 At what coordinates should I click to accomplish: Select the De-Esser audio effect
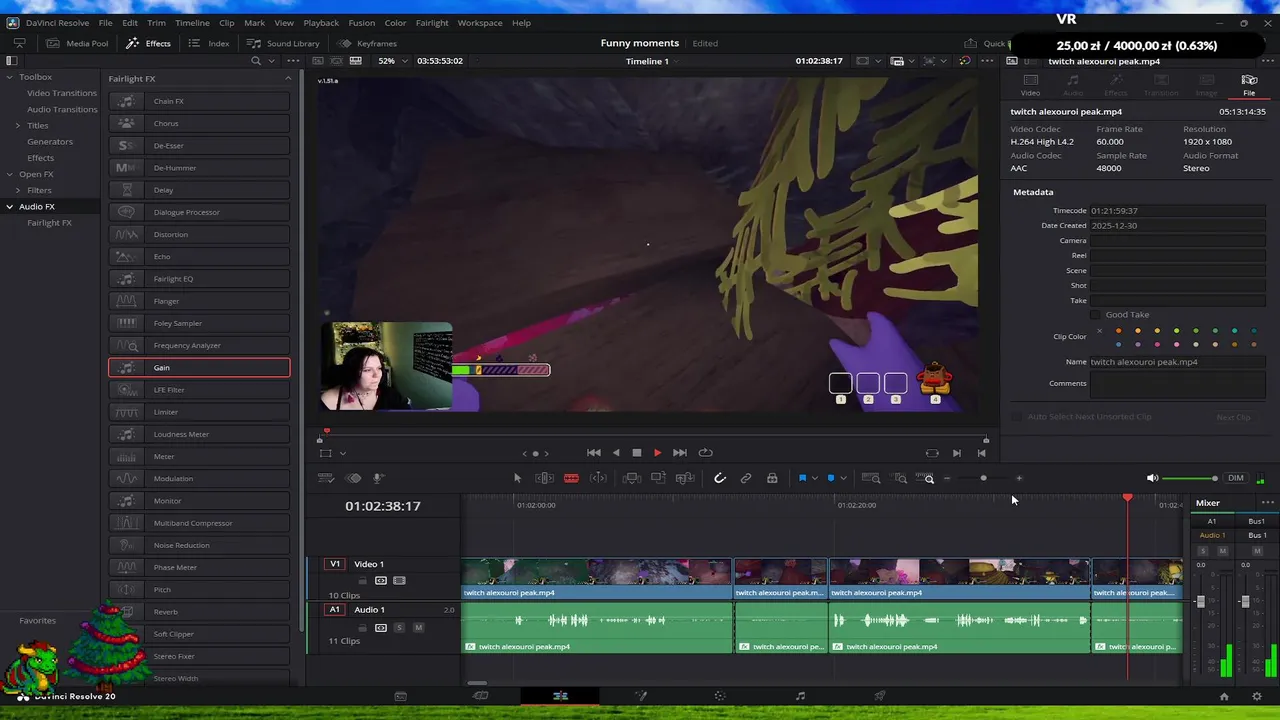point(199,146)
